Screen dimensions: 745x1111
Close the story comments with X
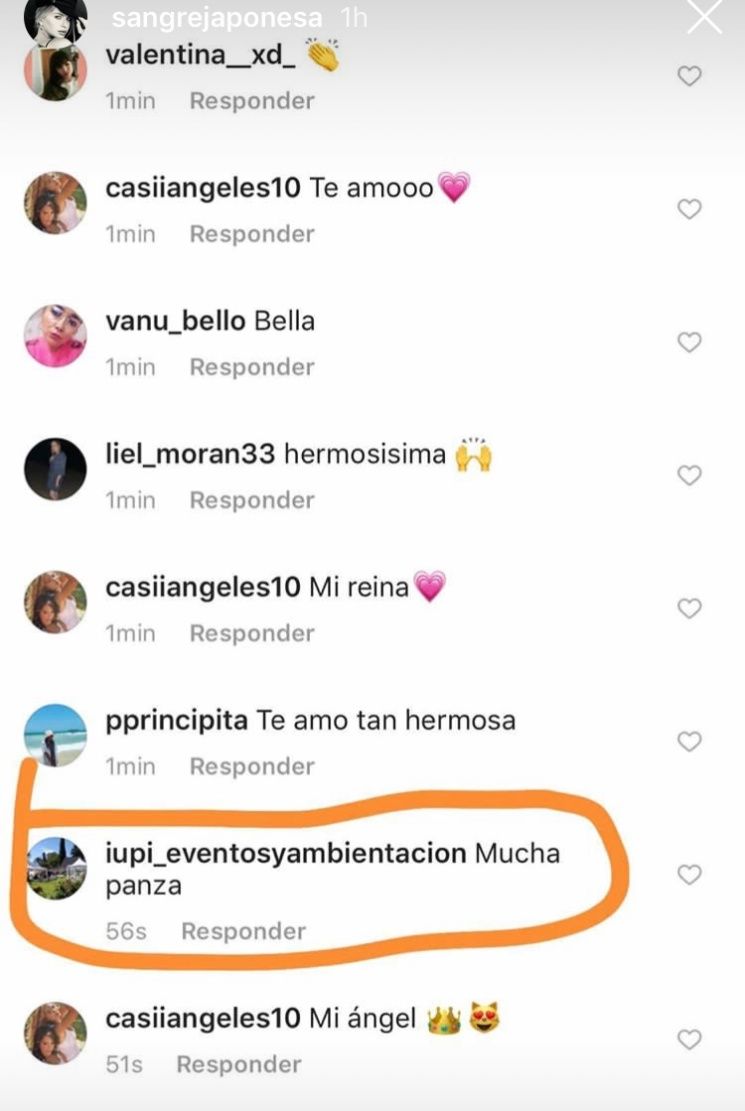[x=705, y=17]
